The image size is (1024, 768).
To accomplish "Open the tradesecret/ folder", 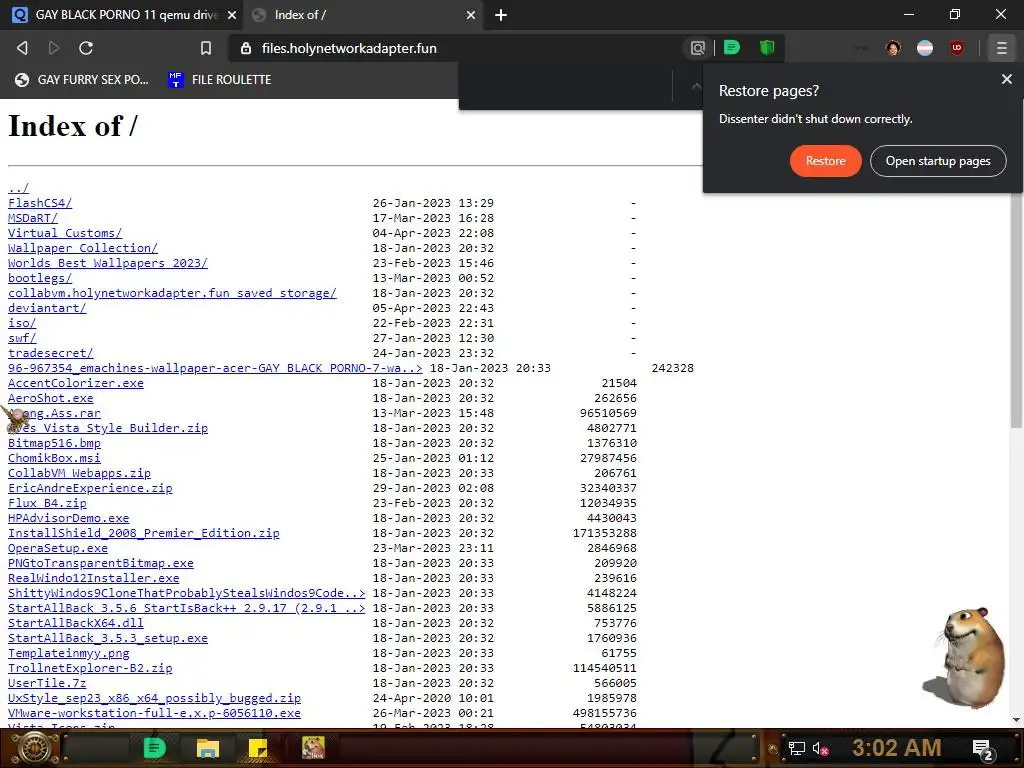I will 51,353.
